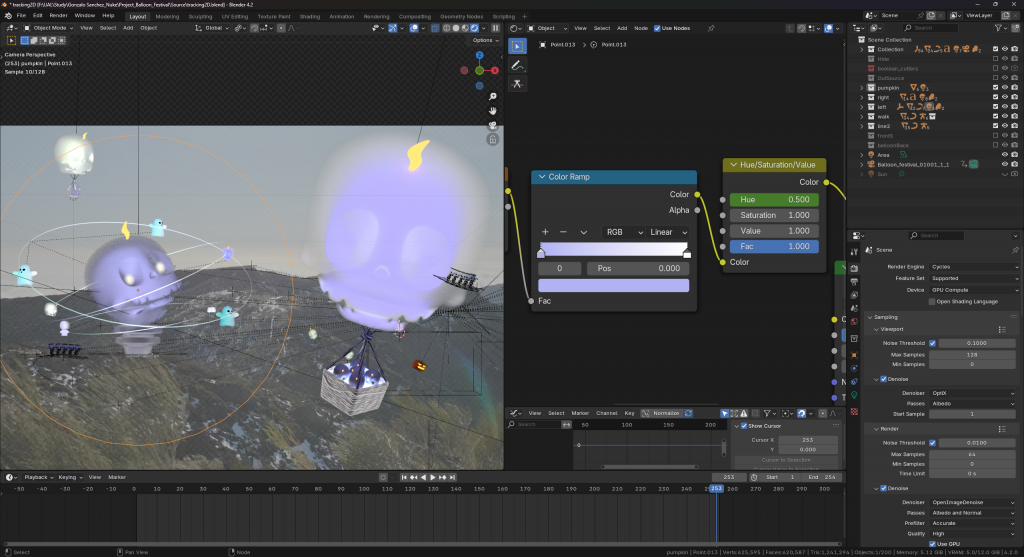Image resolution: width=1024 pixels, height=557 pixels.
Task: Toggle camera view icon in viewport
Action: coord(493,125)
